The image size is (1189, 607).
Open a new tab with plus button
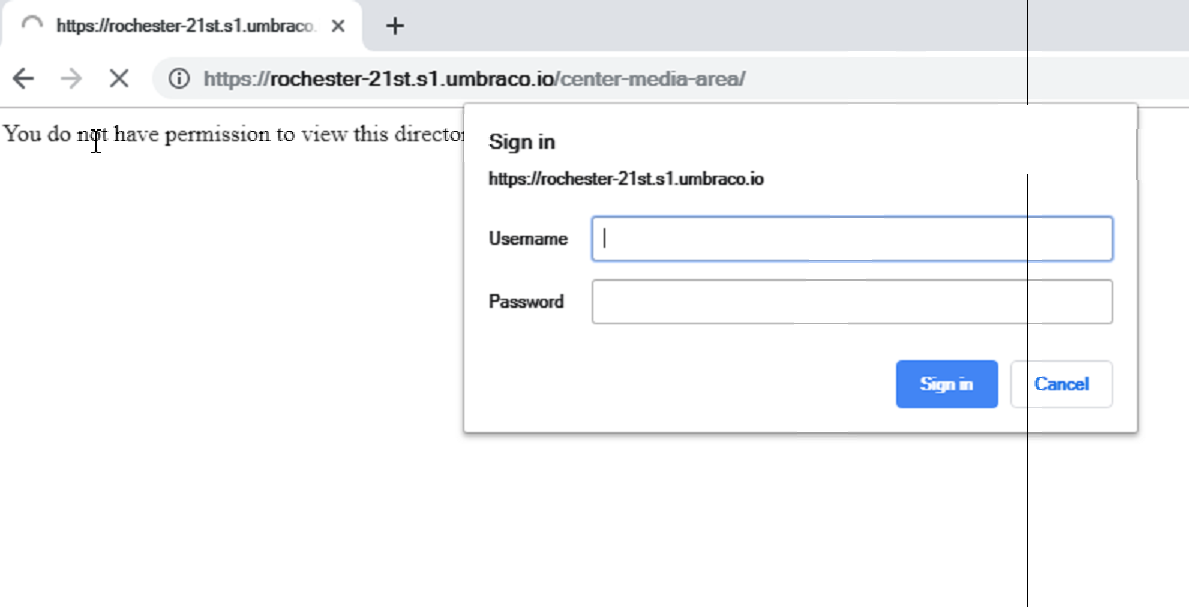pyautogui.click(x=395, y=26)
